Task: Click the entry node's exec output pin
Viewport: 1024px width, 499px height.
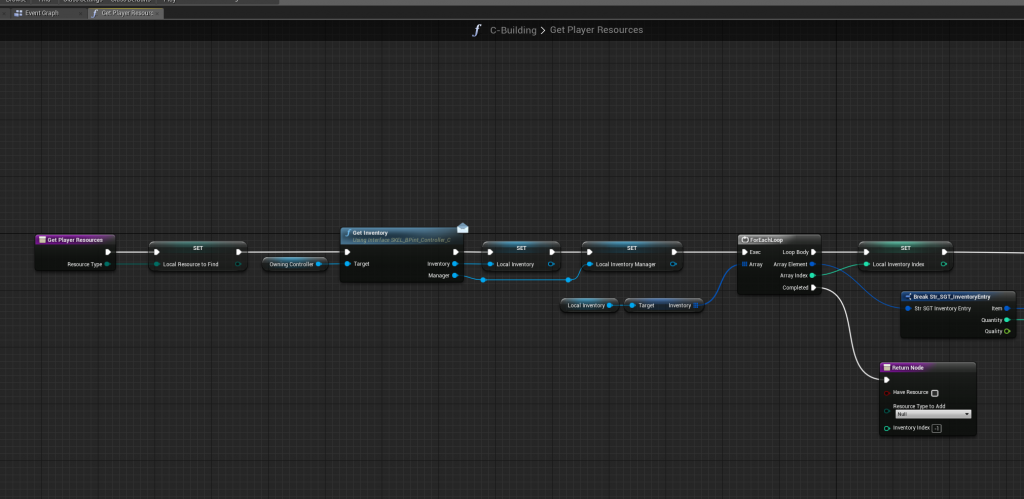Action: 108,252
